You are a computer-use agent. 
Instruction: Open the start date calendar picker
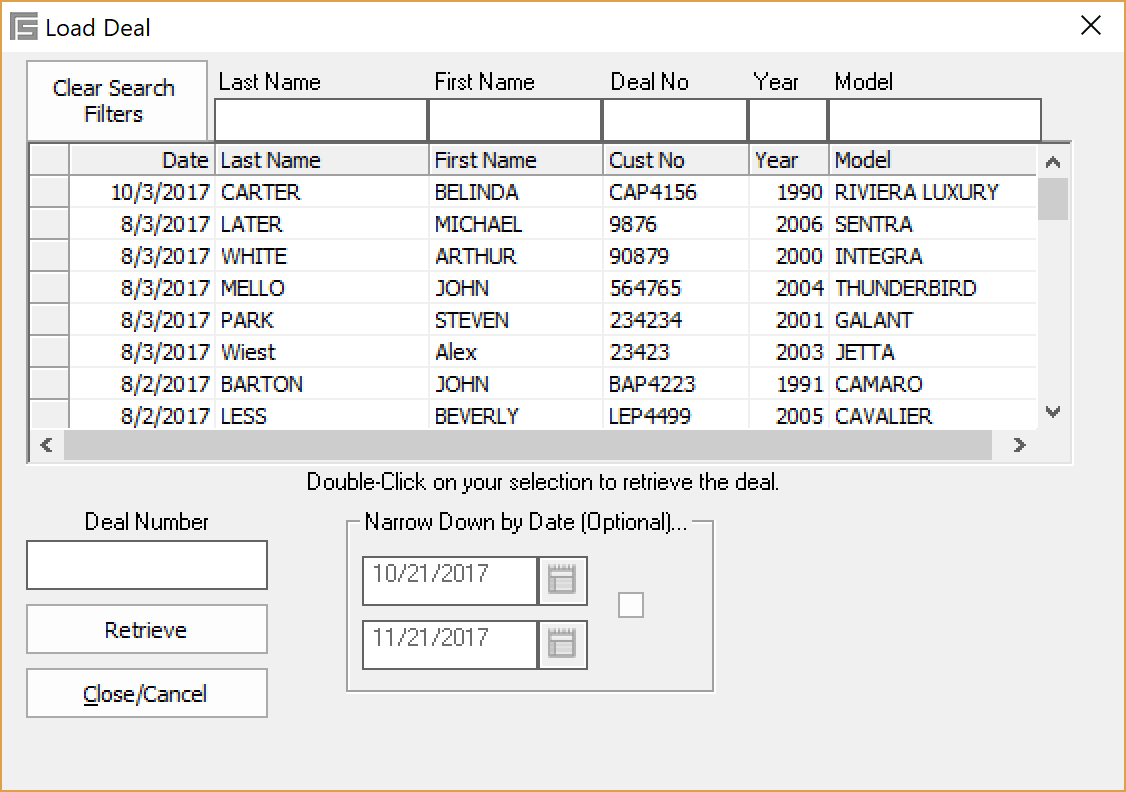(x=562, y=581)
